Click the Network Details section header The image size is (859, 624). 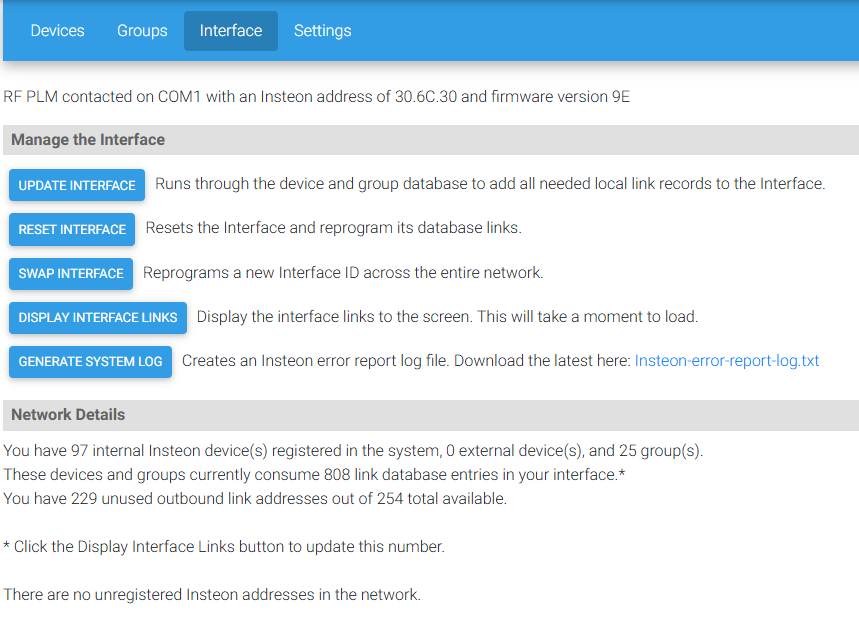coord(431,415)
